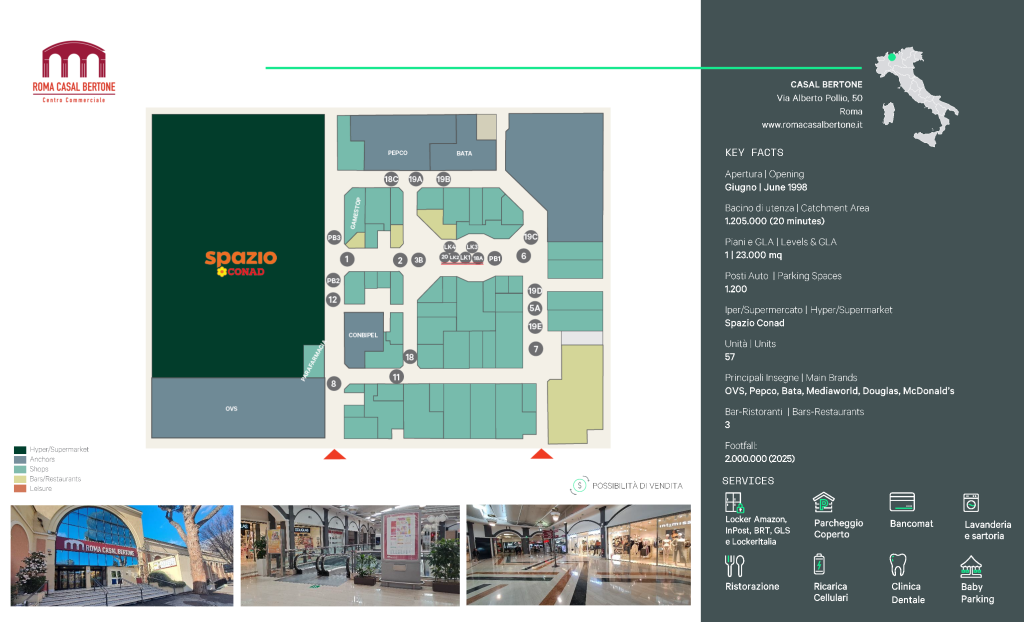Click the Roma Casal Bertone logo
Viewport: 1024px width, 622px height.
pyautogui.click(x=74, y=72)
